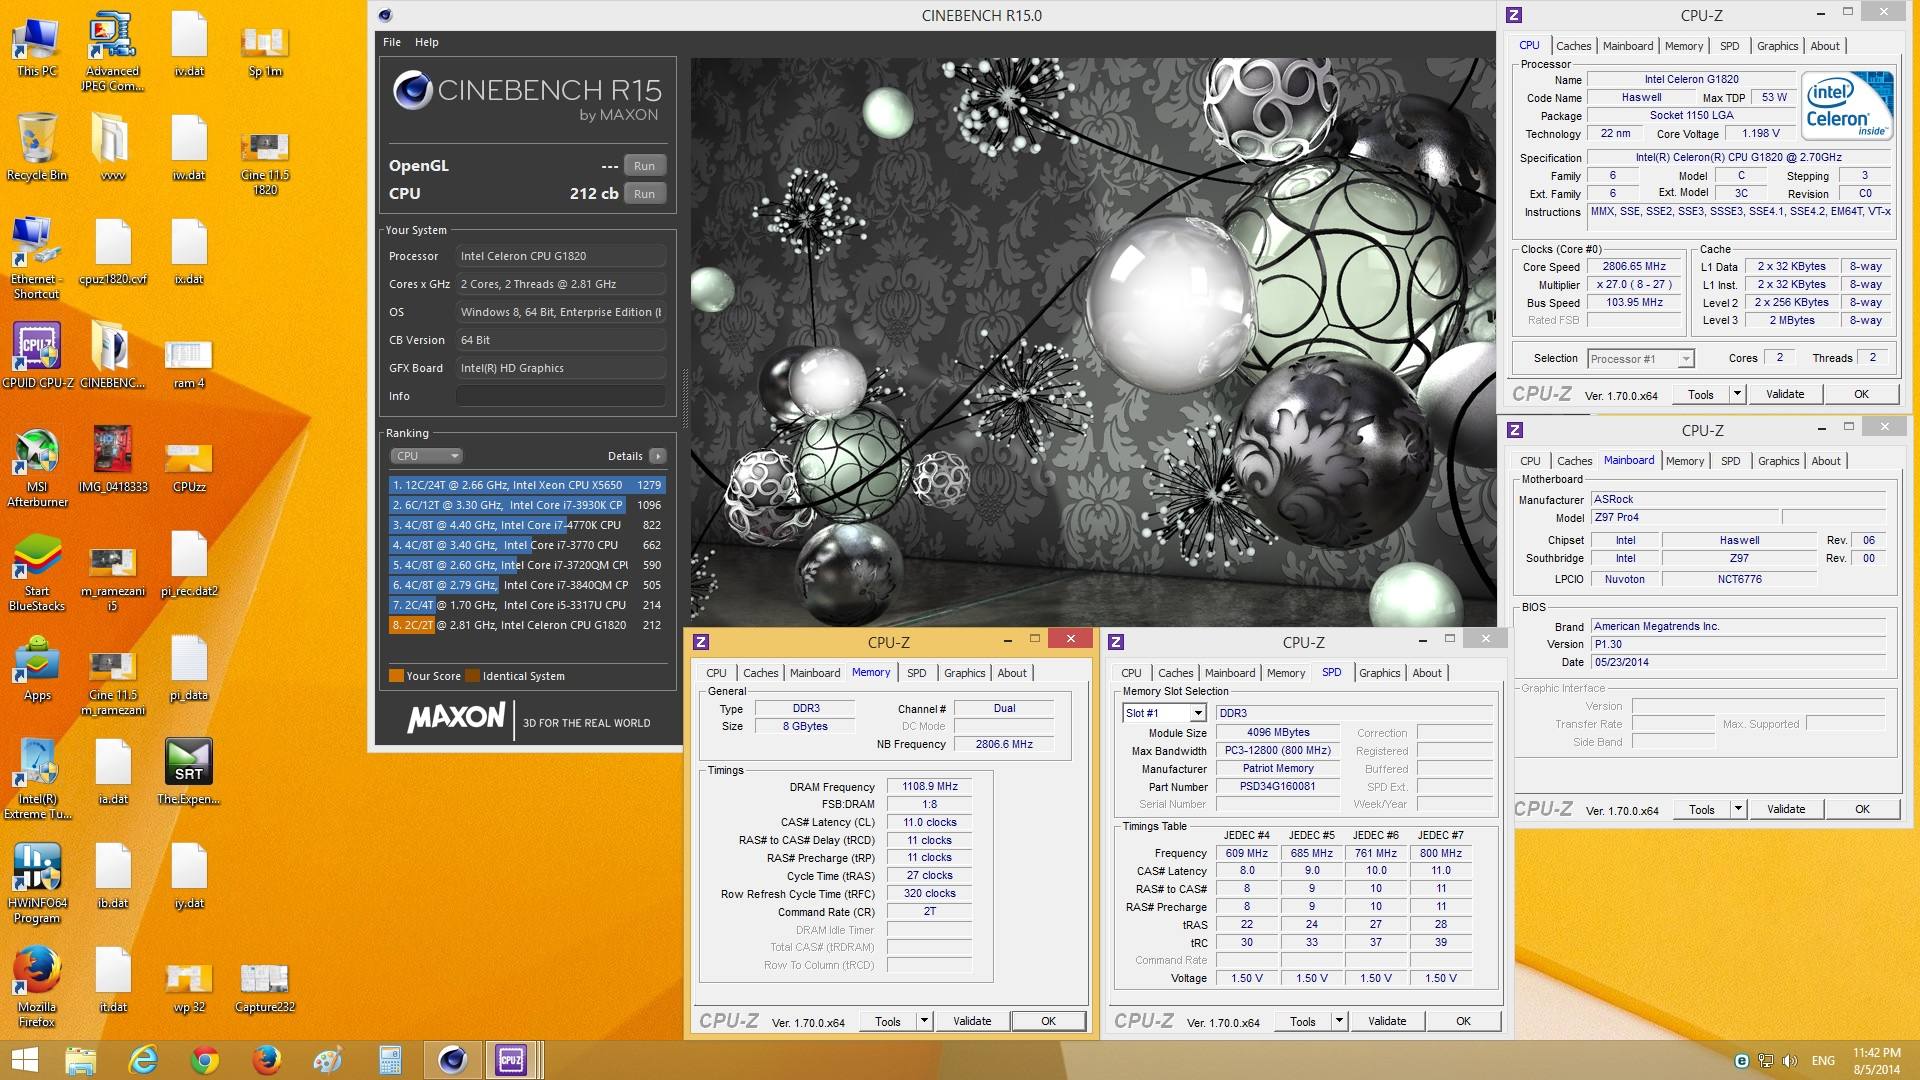The height and width of the screenshot is (1080, 1920).
Task: Click the rendered Cinebench scene image
Action: point(1092,340)
